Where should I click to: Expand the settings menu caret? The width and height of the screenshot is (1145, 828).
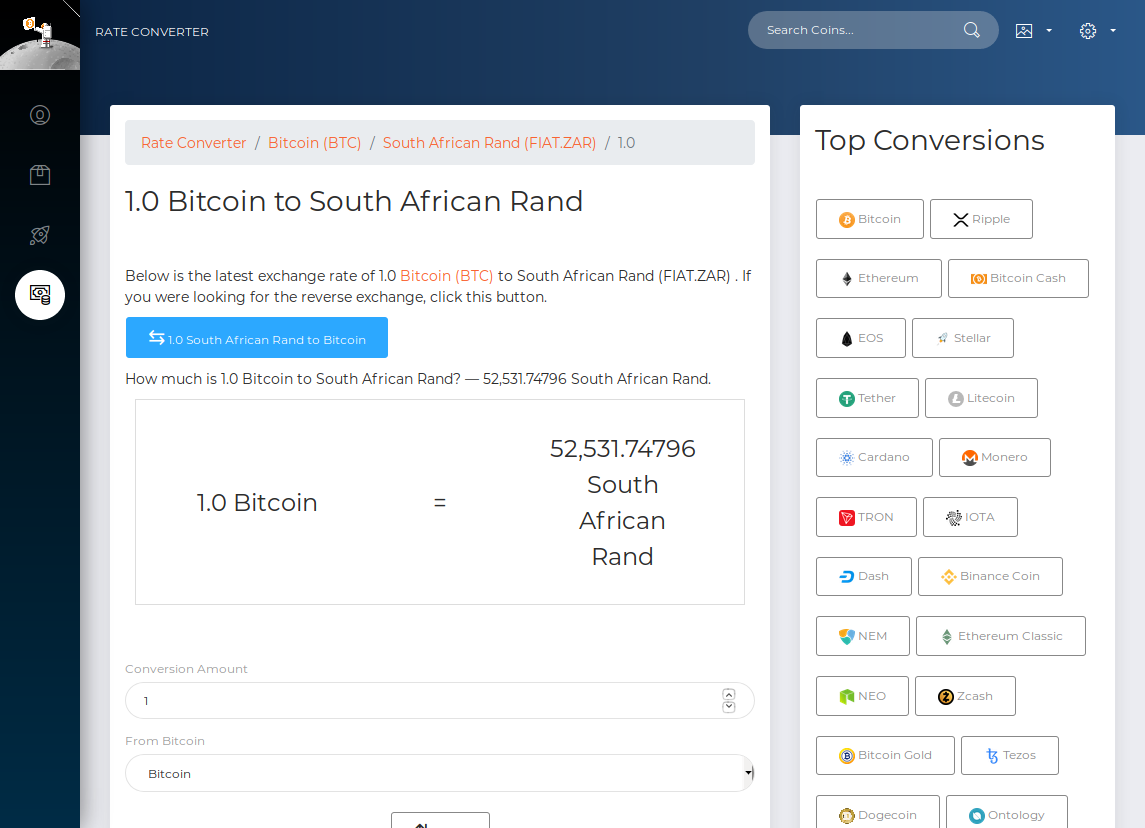coord(1113,31)
